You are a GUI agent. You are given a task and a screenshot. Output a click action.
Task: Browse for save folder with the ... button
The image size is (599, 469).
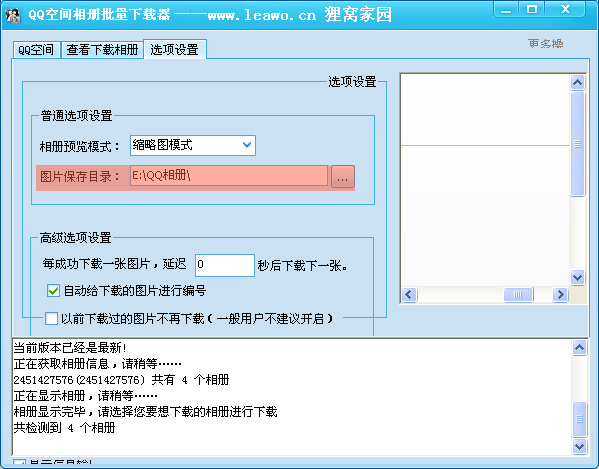pos(343,176)
